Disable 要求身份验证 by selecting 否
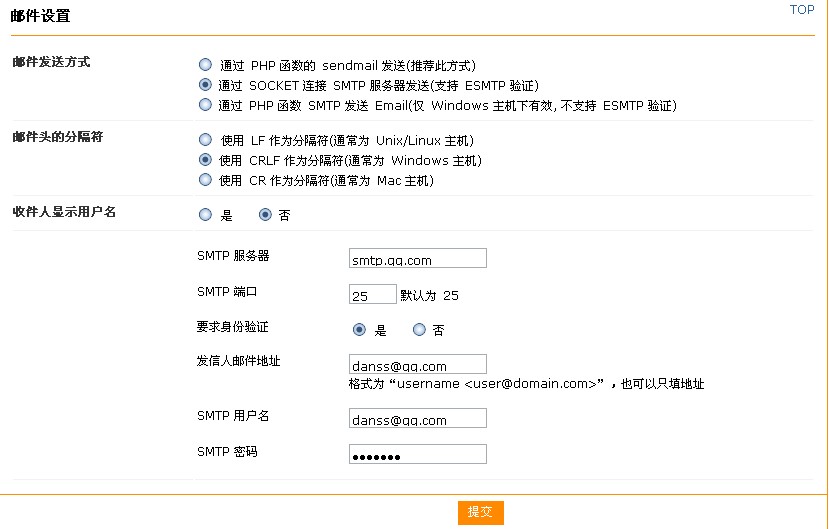This screenshot has width=829, height=529. coord(419,330)
